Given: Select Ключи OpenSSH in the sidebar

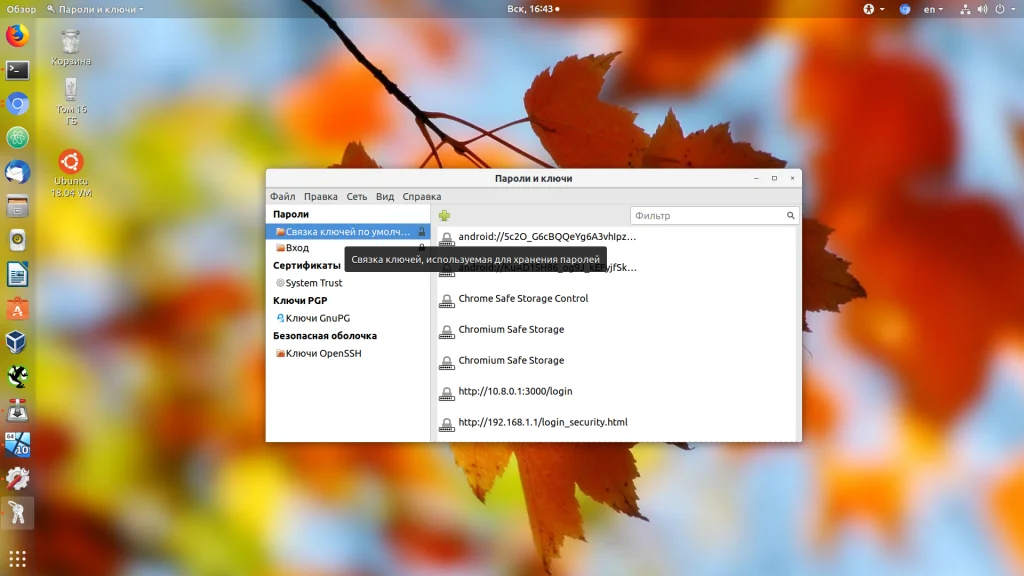Looking at the screenshot, I should point(323,354).
